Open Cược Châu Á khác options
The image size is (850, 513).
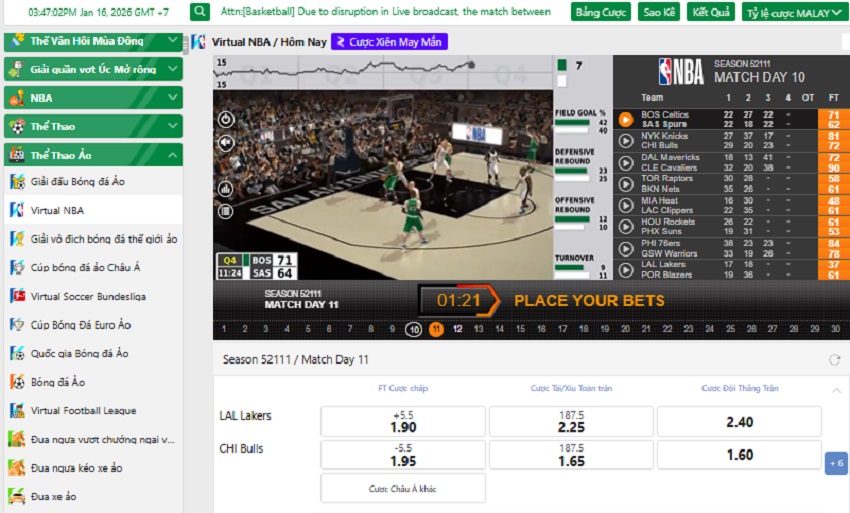pos(403,488)
